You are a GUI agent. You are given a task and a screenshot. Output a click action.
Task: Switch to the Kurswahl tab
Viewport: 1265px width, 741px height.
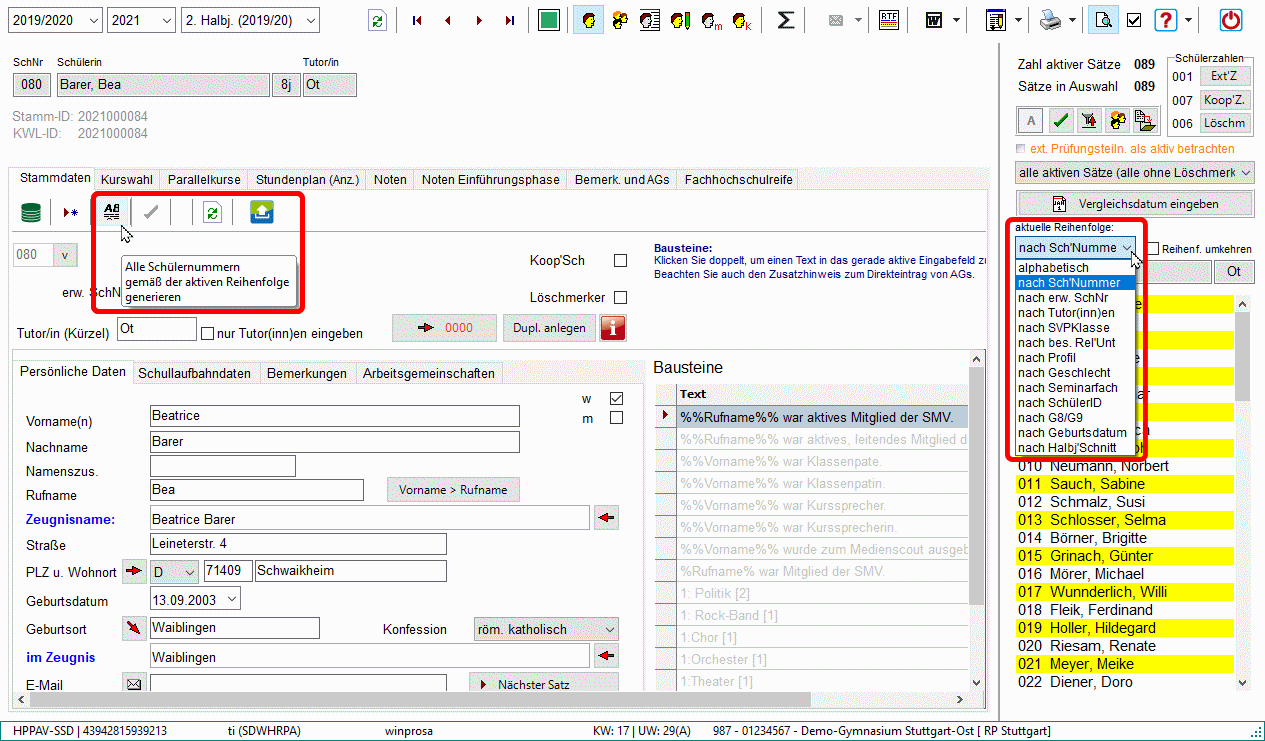point(127,180)
